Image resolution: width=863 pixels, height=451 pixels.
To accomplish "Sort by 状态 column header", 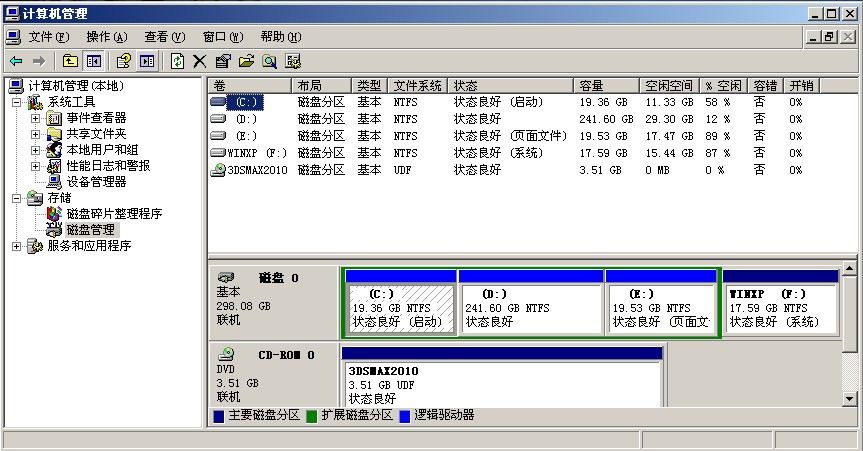I will tap(510, 86).
